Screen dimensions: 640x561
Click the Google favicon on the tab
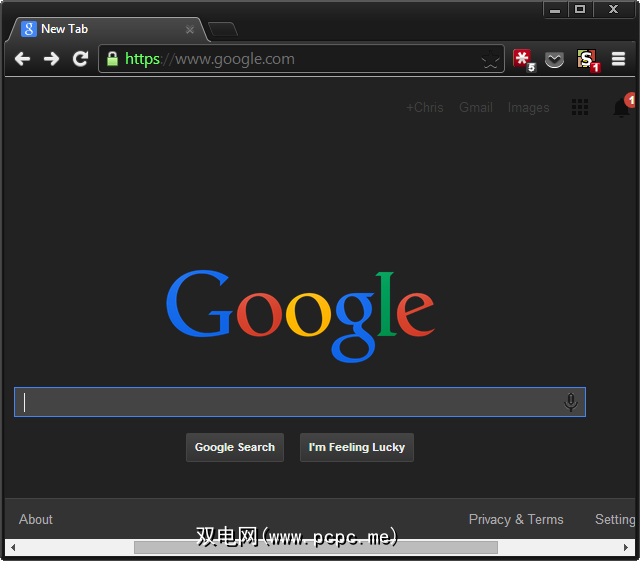(29, 29)
